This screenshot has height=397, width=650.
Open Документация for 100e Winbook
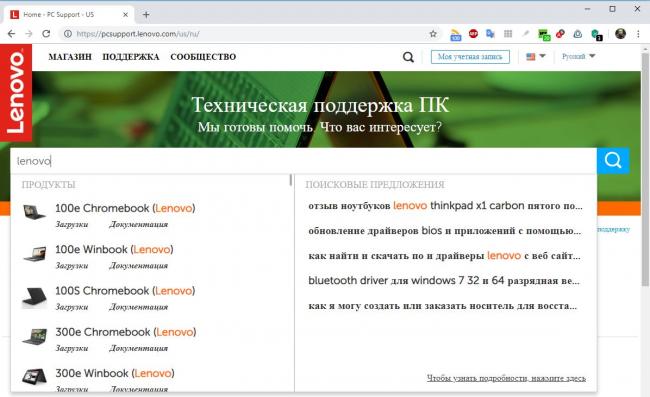pos(138,266)
